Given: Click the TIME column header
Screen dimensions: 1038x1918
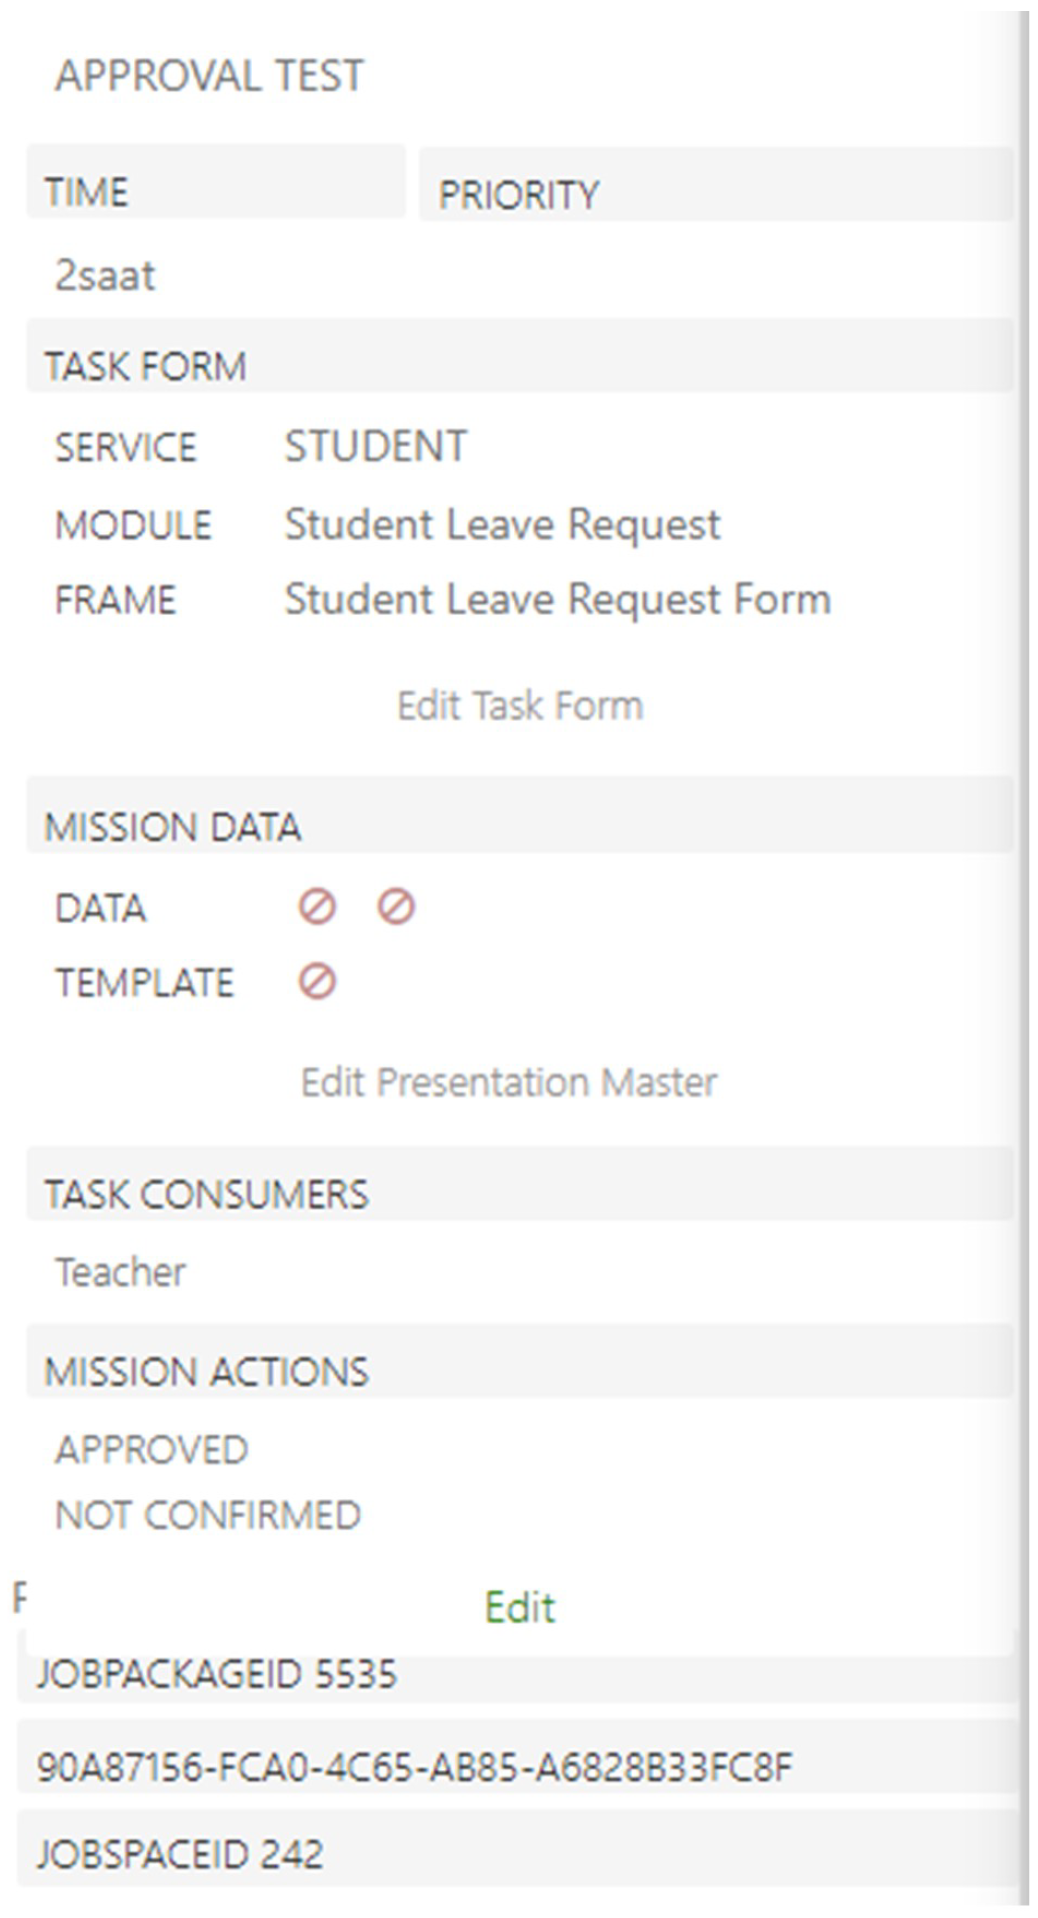Looking at the screenshot, I should [87, 191].
